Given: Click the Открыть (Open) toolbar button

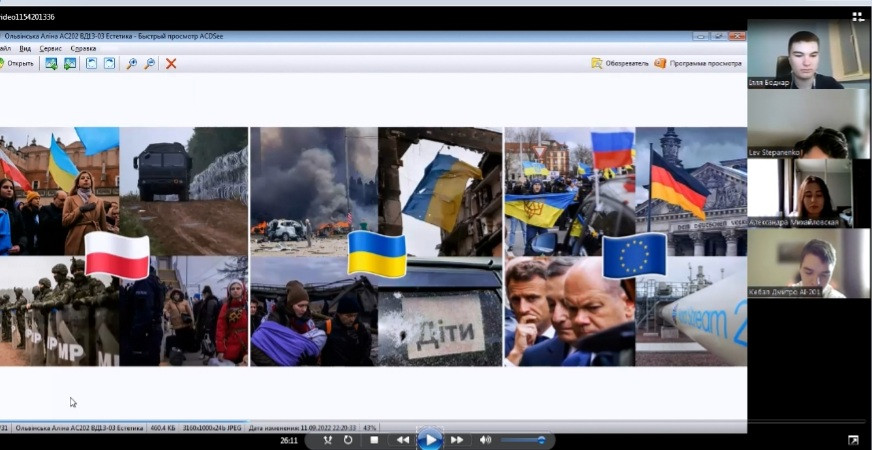Looking at the screenshot, I should pyautogui.click(x=18, y=63).
